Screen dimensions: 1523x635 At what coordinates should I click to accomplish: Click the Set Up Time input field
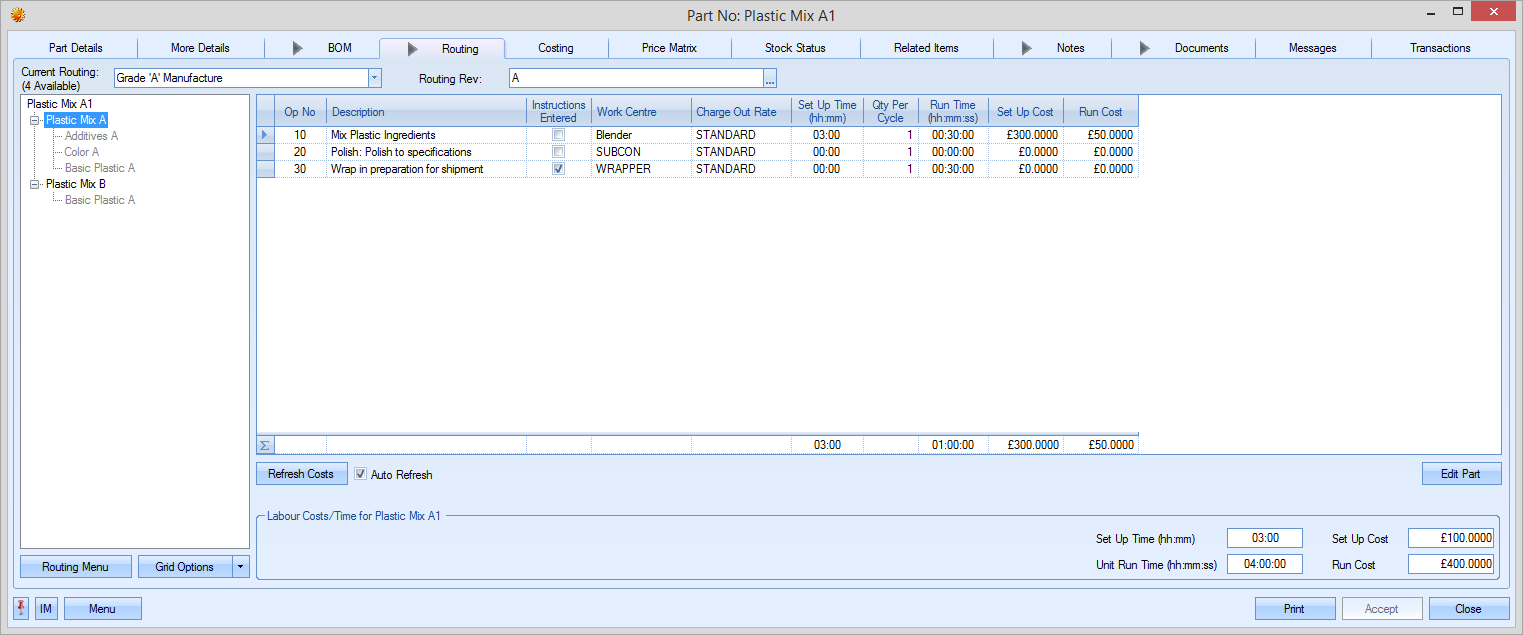1264,538
